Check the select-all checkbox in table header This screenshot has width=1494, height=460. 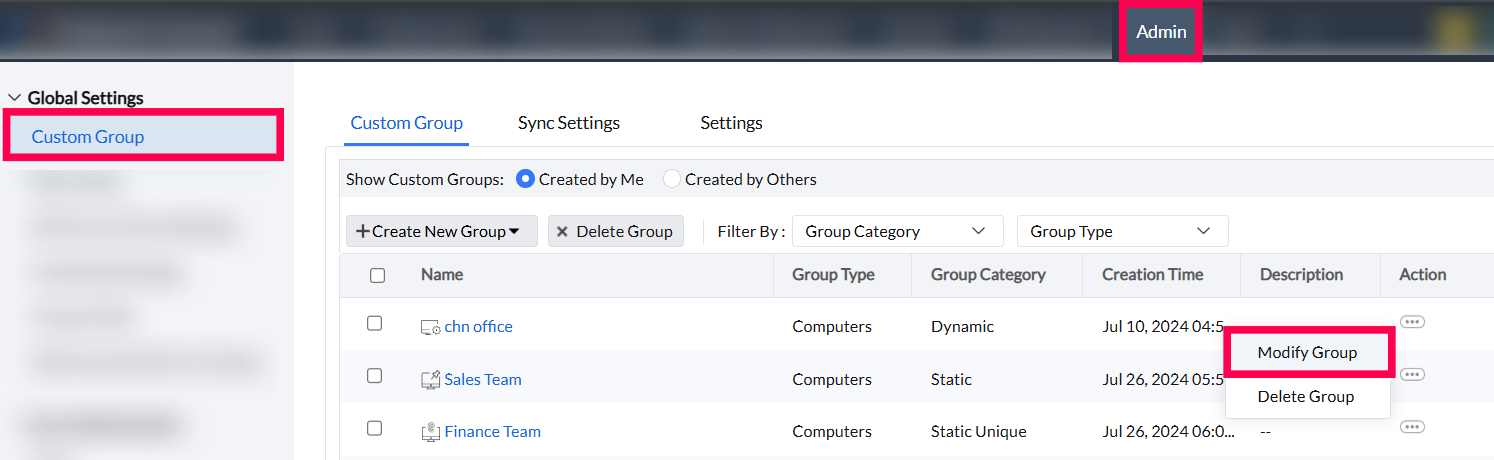[377, 276]
